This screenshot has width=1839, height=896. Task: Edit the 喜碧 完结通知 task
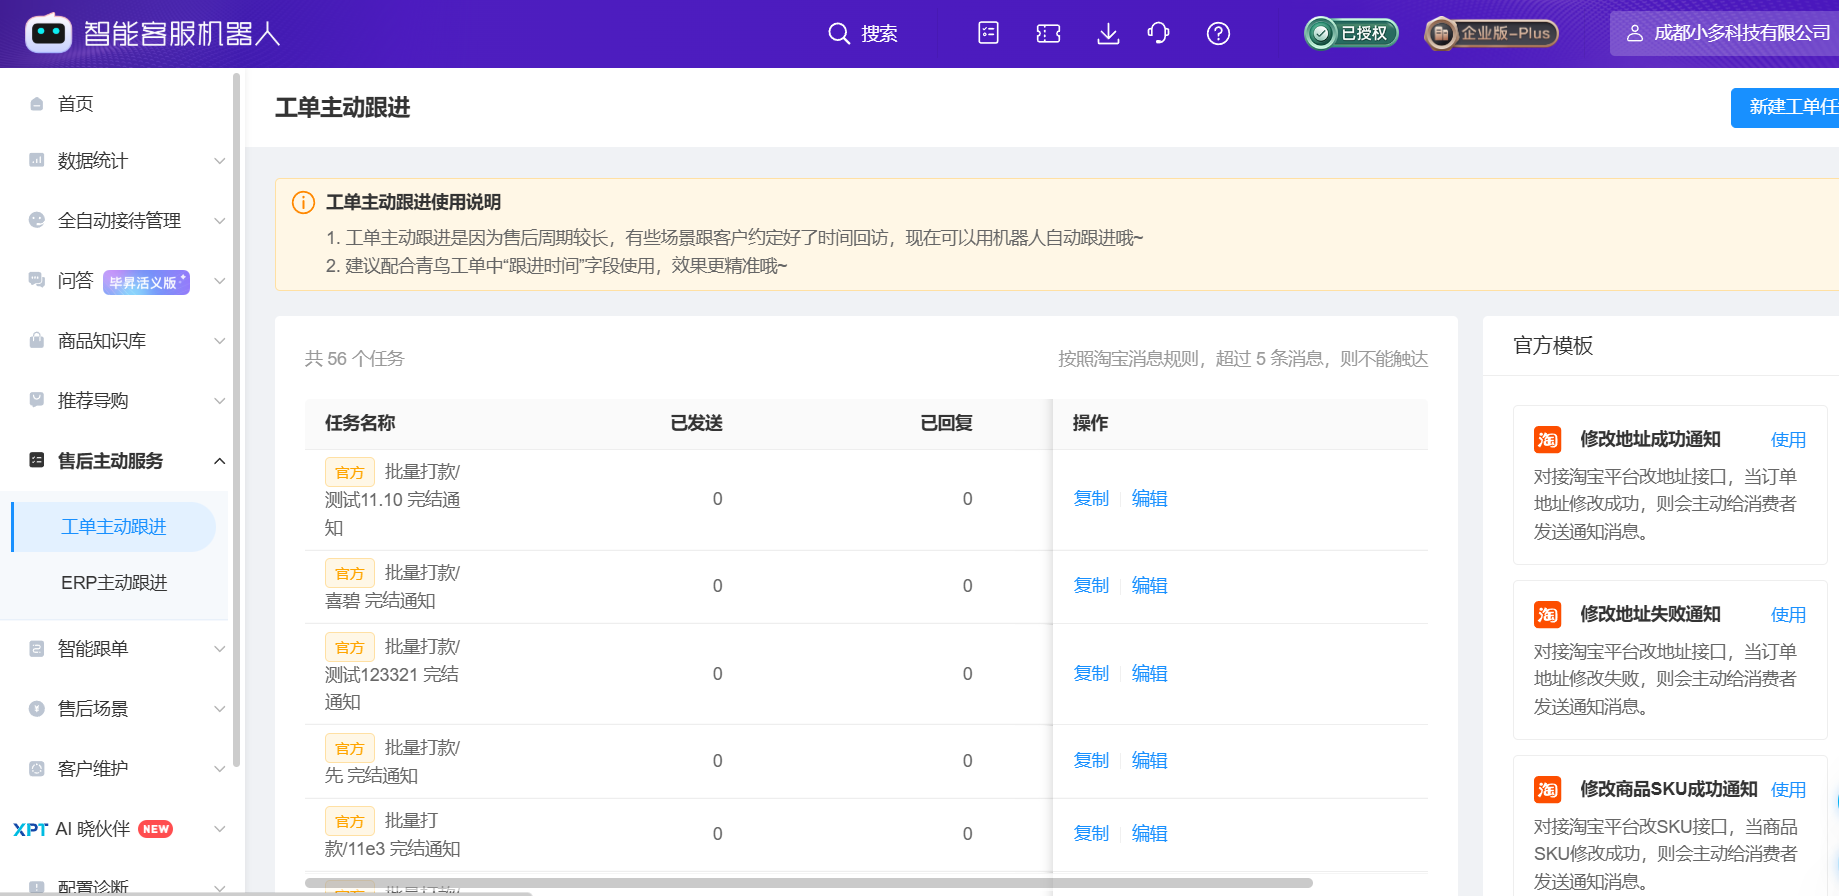point(1149,586)
